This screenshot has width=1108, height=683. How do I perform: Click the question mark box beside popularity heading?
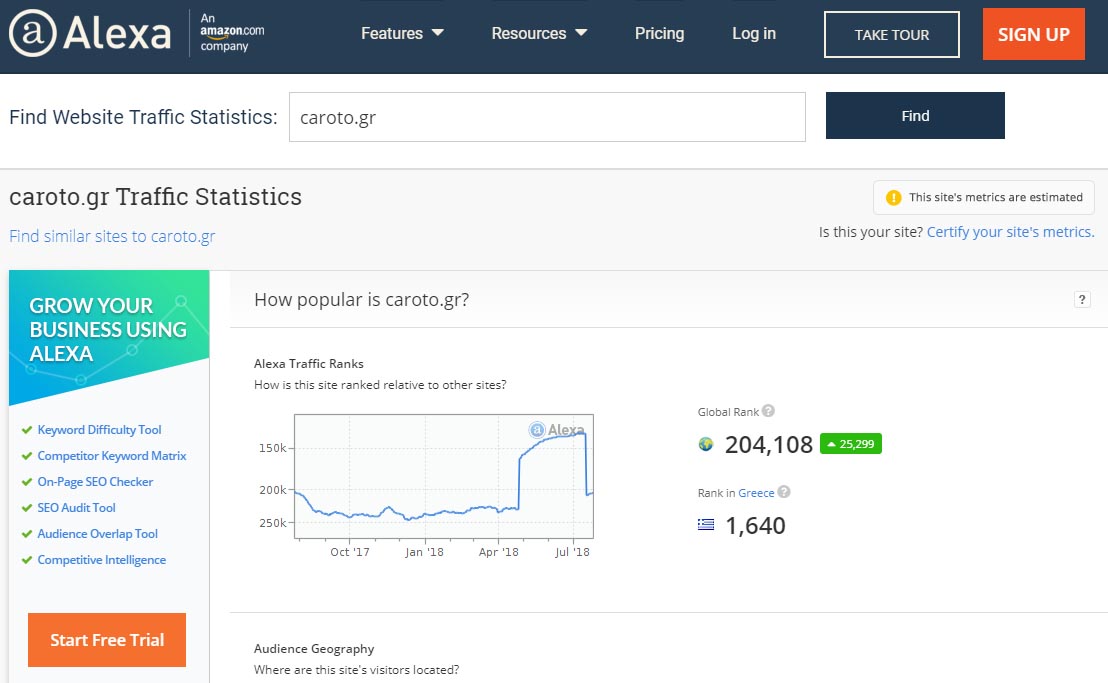tap(1082, 300)
